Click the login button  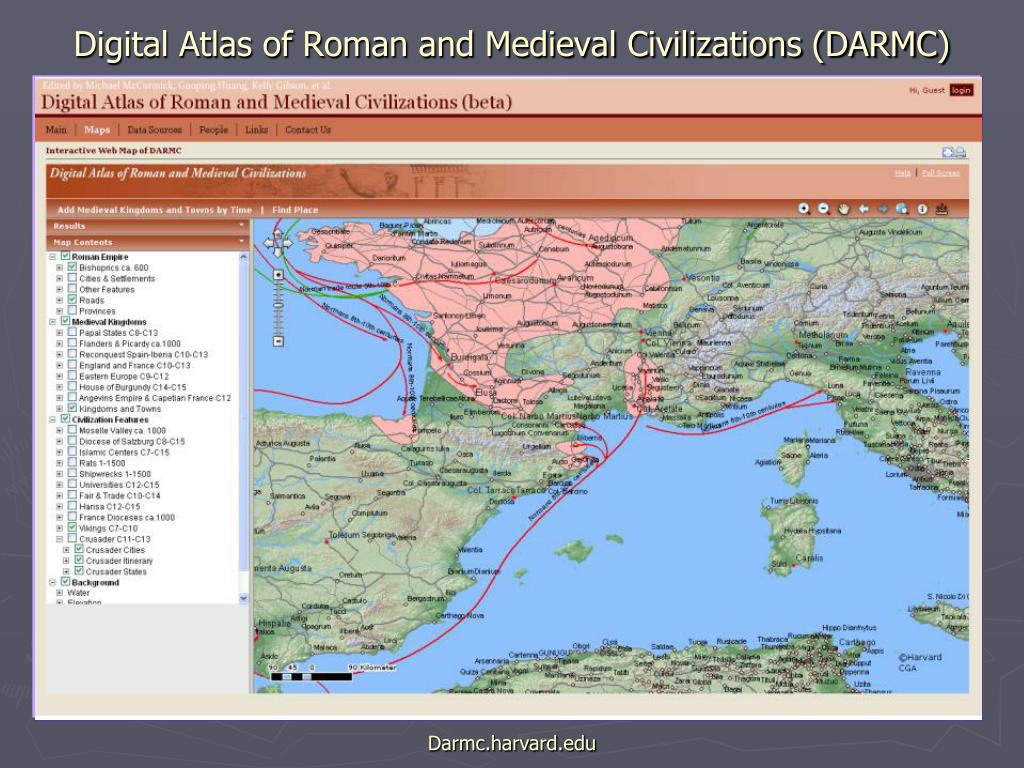pos(961,90)
